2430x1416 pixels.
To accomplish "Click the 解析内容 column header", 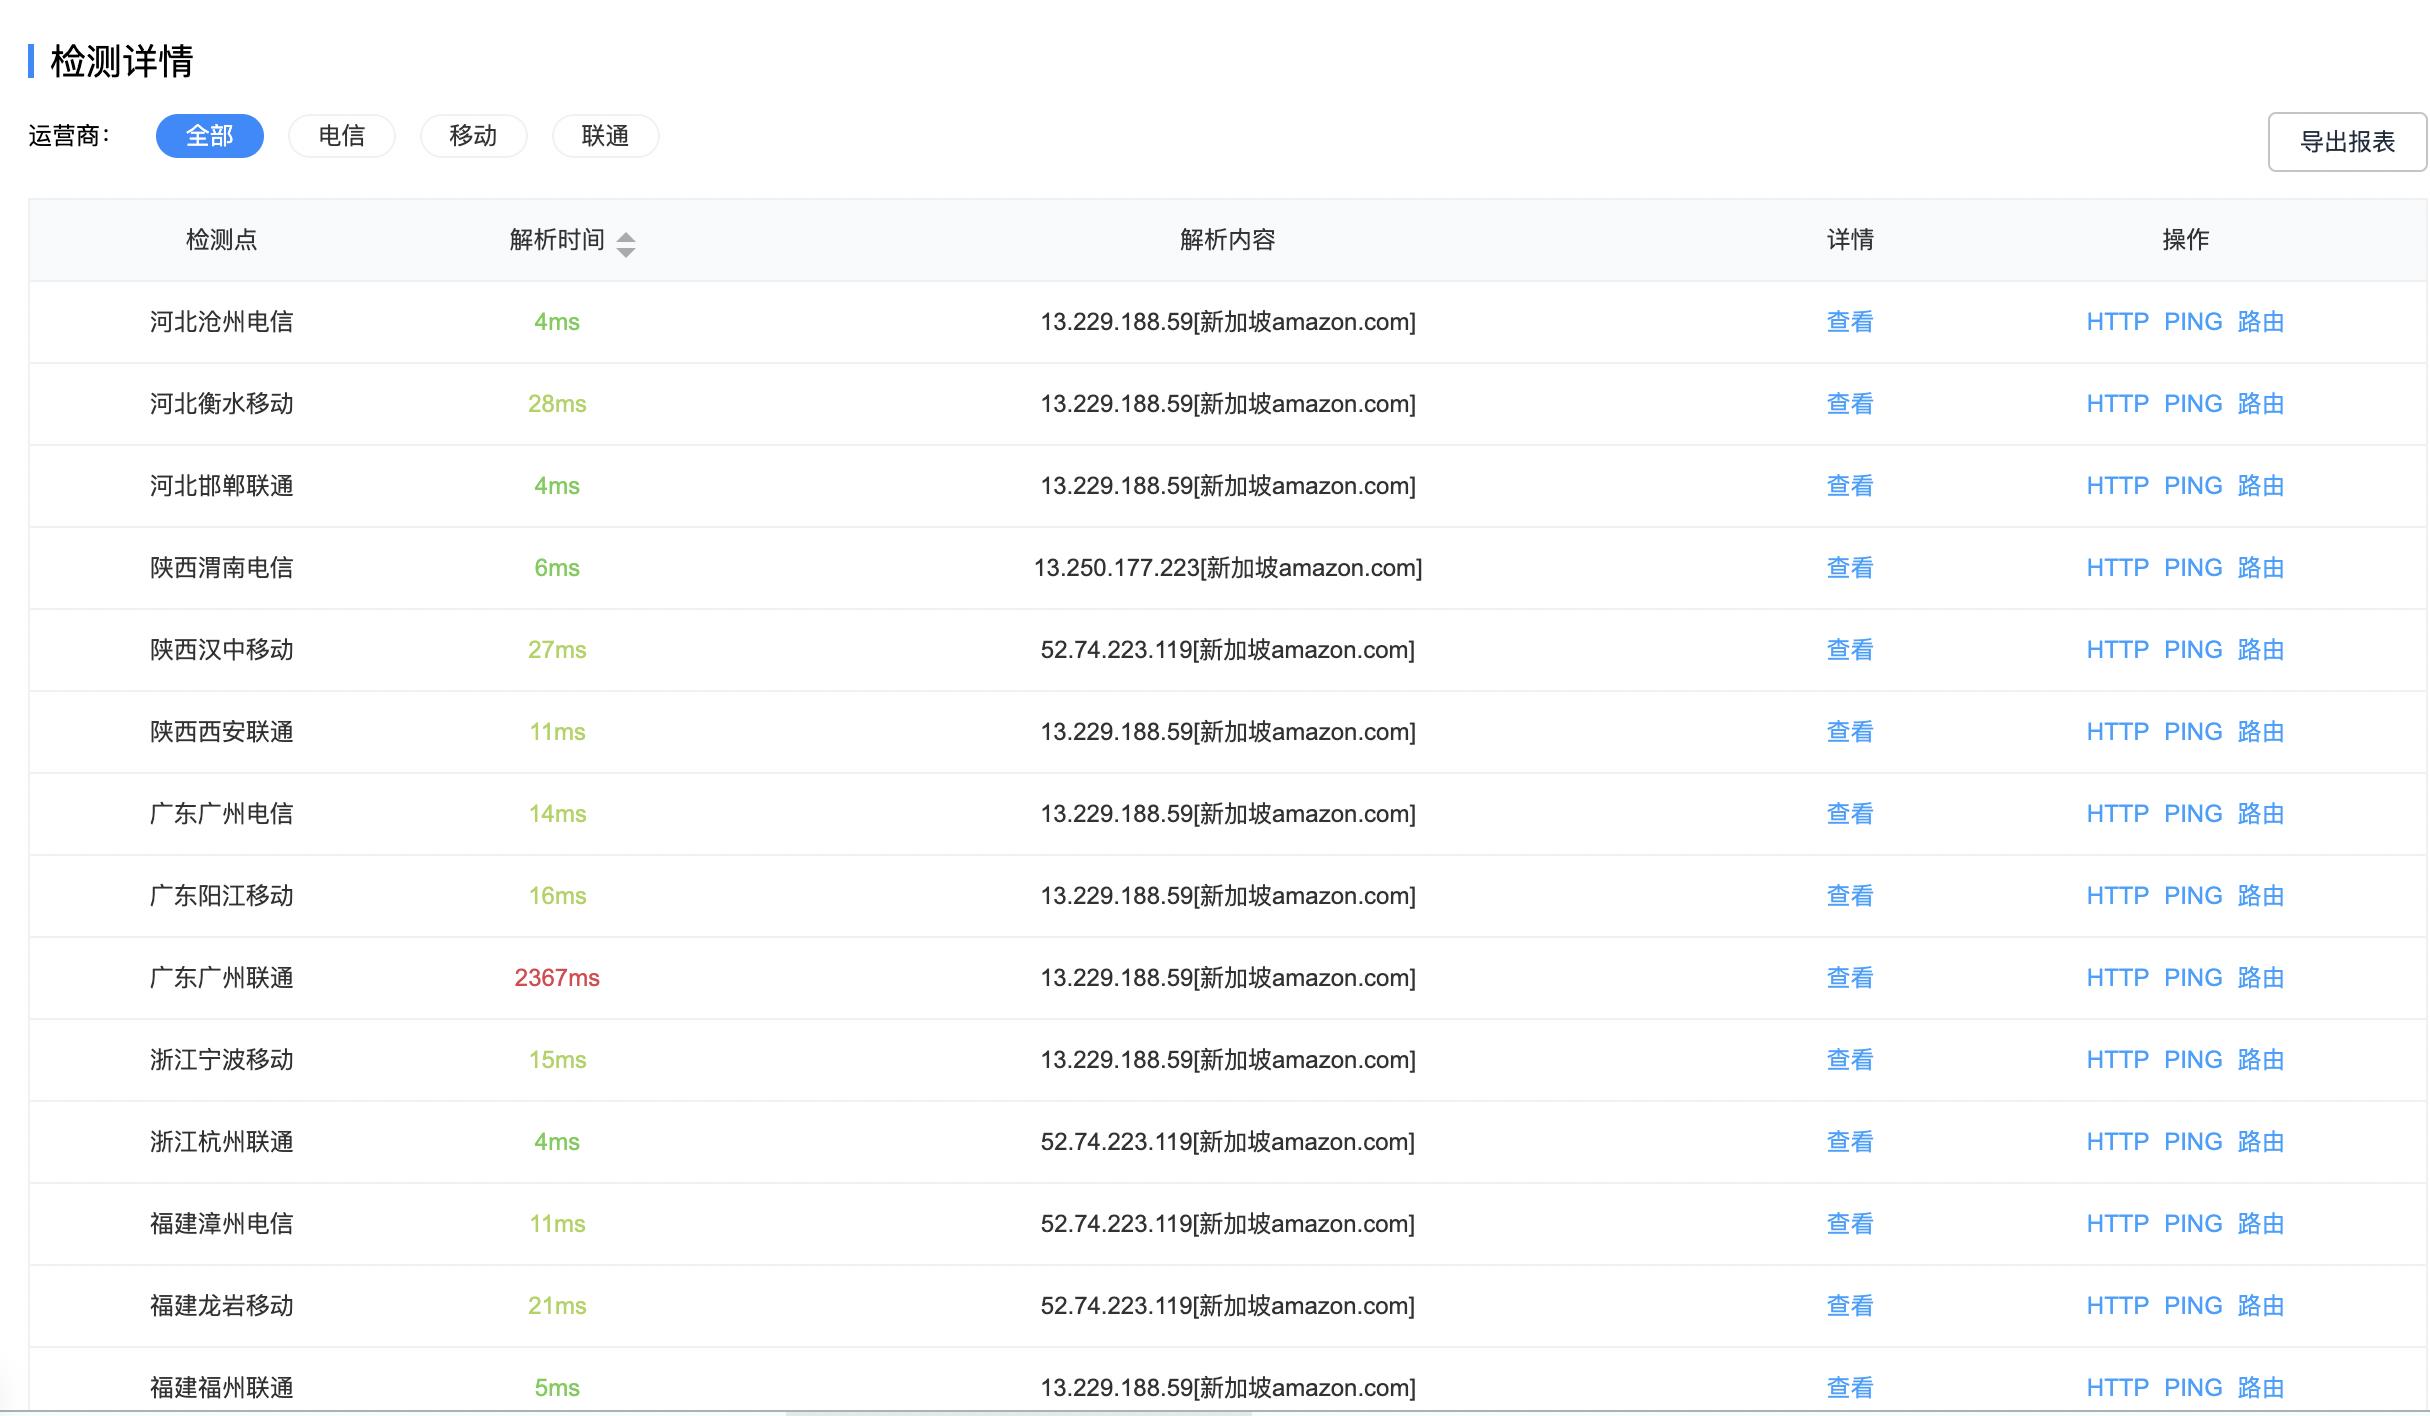I will [1228, 240].
